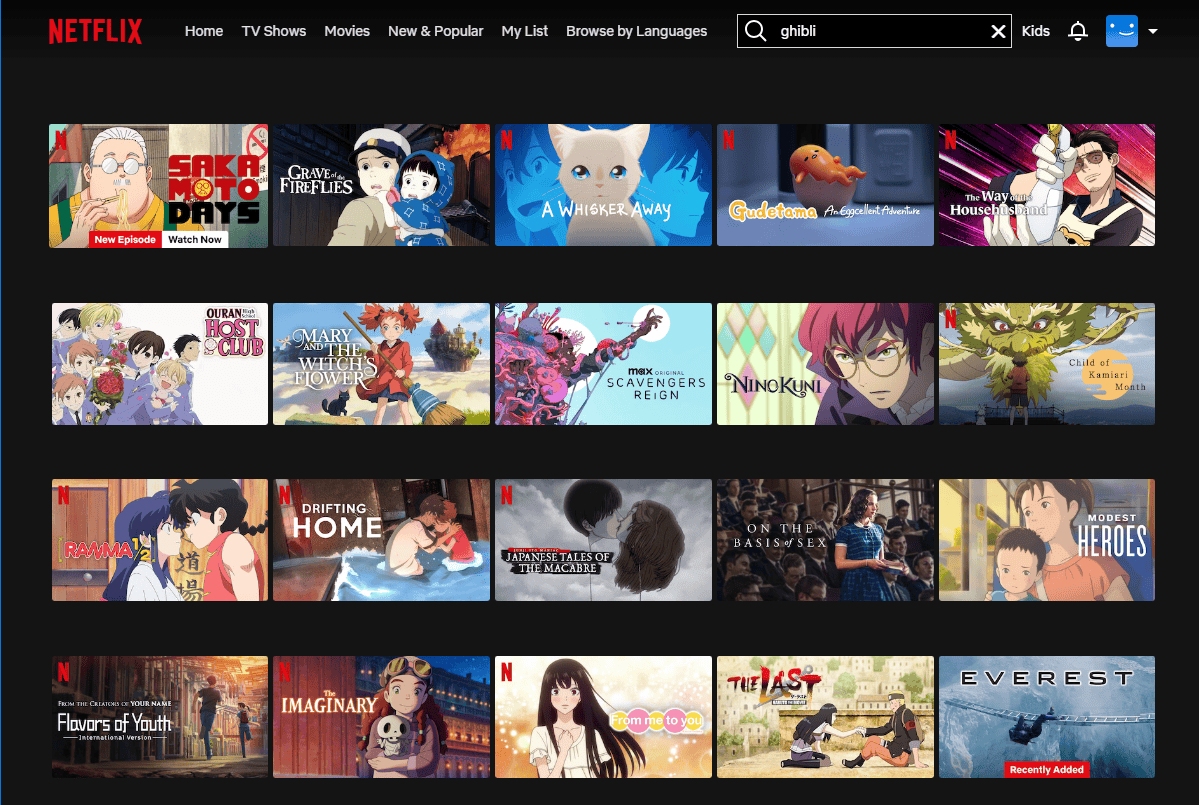Click the search magnifier icon
This screenshot has width=1199, height=805.
coord(755,31)
